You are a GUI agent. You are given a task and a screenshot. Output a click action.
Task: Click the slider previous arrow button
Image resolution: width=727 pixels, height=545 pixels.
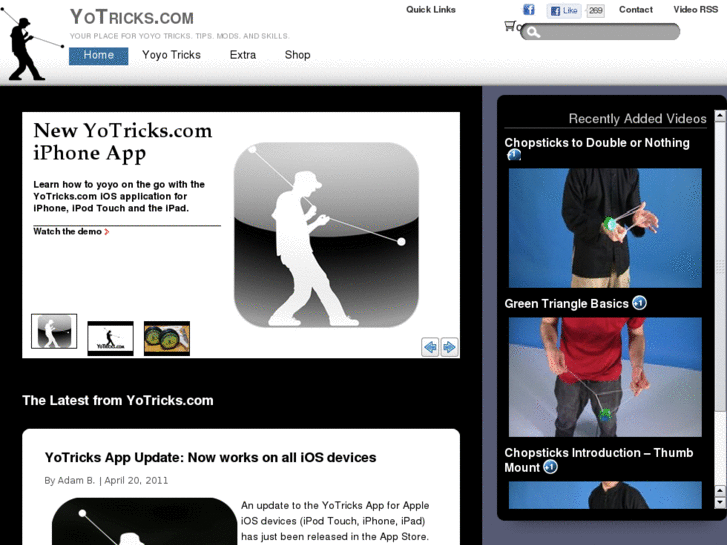(430, 347)
